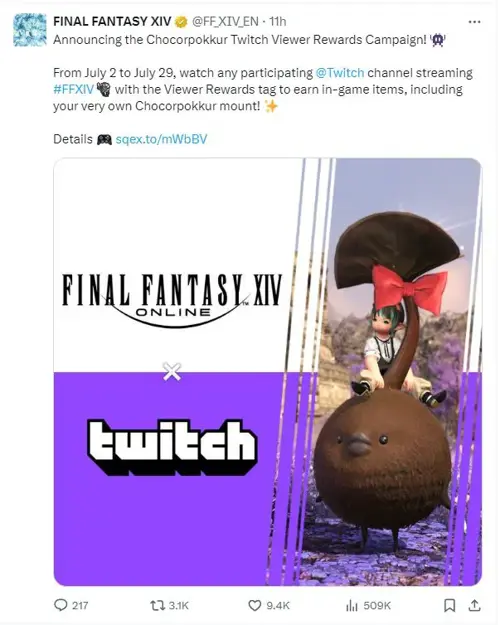Click the 9.4K likes count

point(278,605)
